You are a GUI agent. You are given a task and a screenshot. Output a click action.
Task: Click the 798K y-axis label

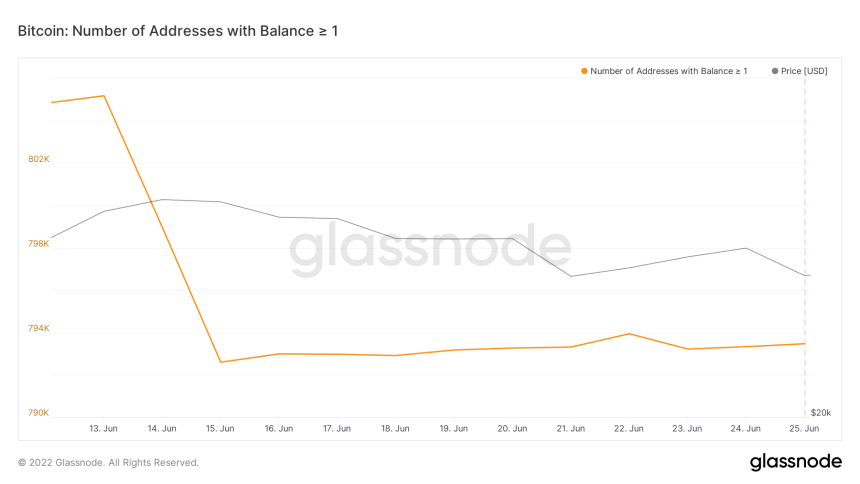coord(39,243)
